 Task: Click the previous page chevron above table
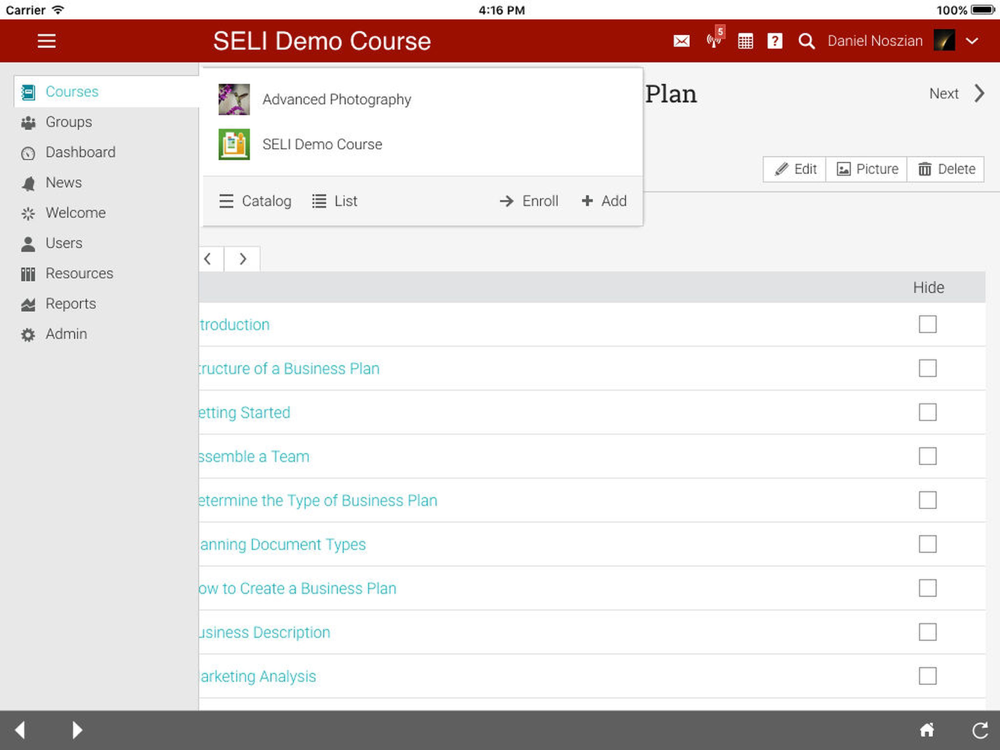pos(210,259)
